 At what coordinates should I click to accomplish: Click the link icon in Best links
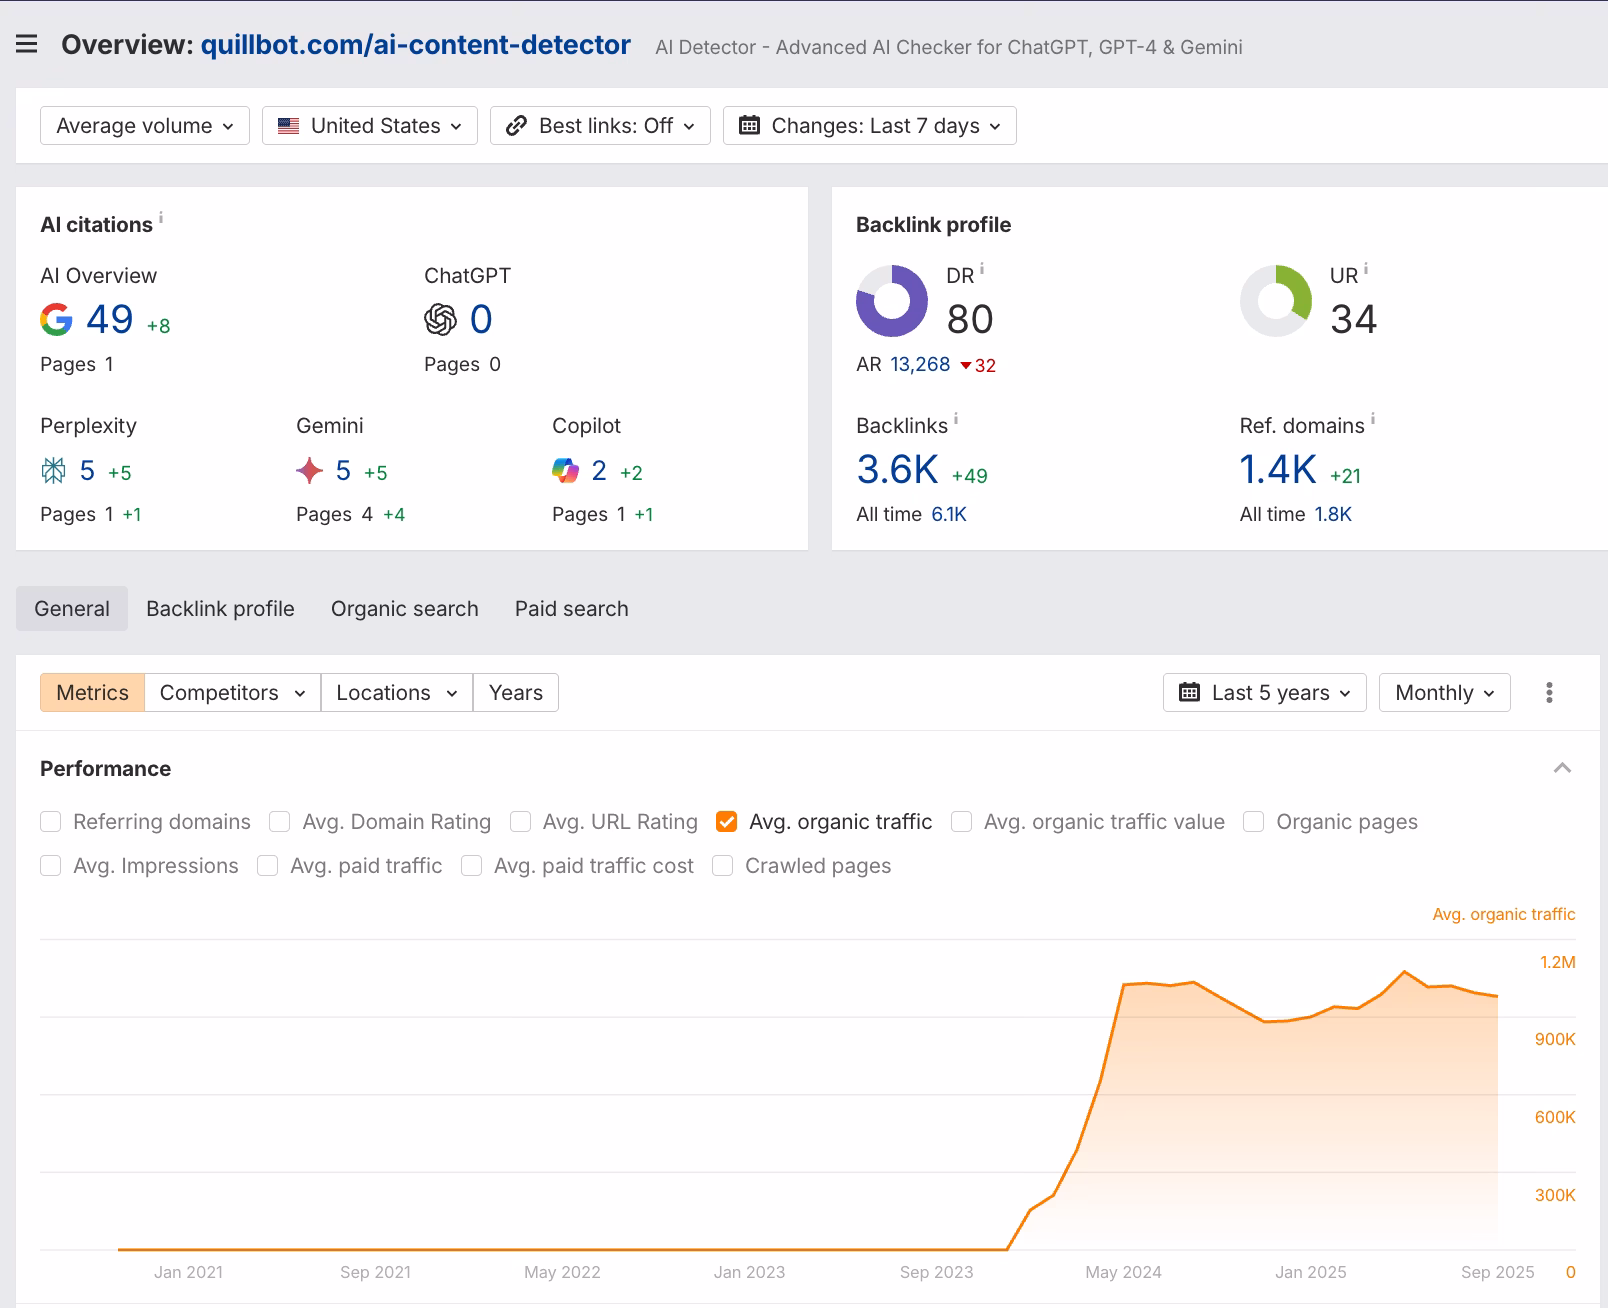click(516, 126)
